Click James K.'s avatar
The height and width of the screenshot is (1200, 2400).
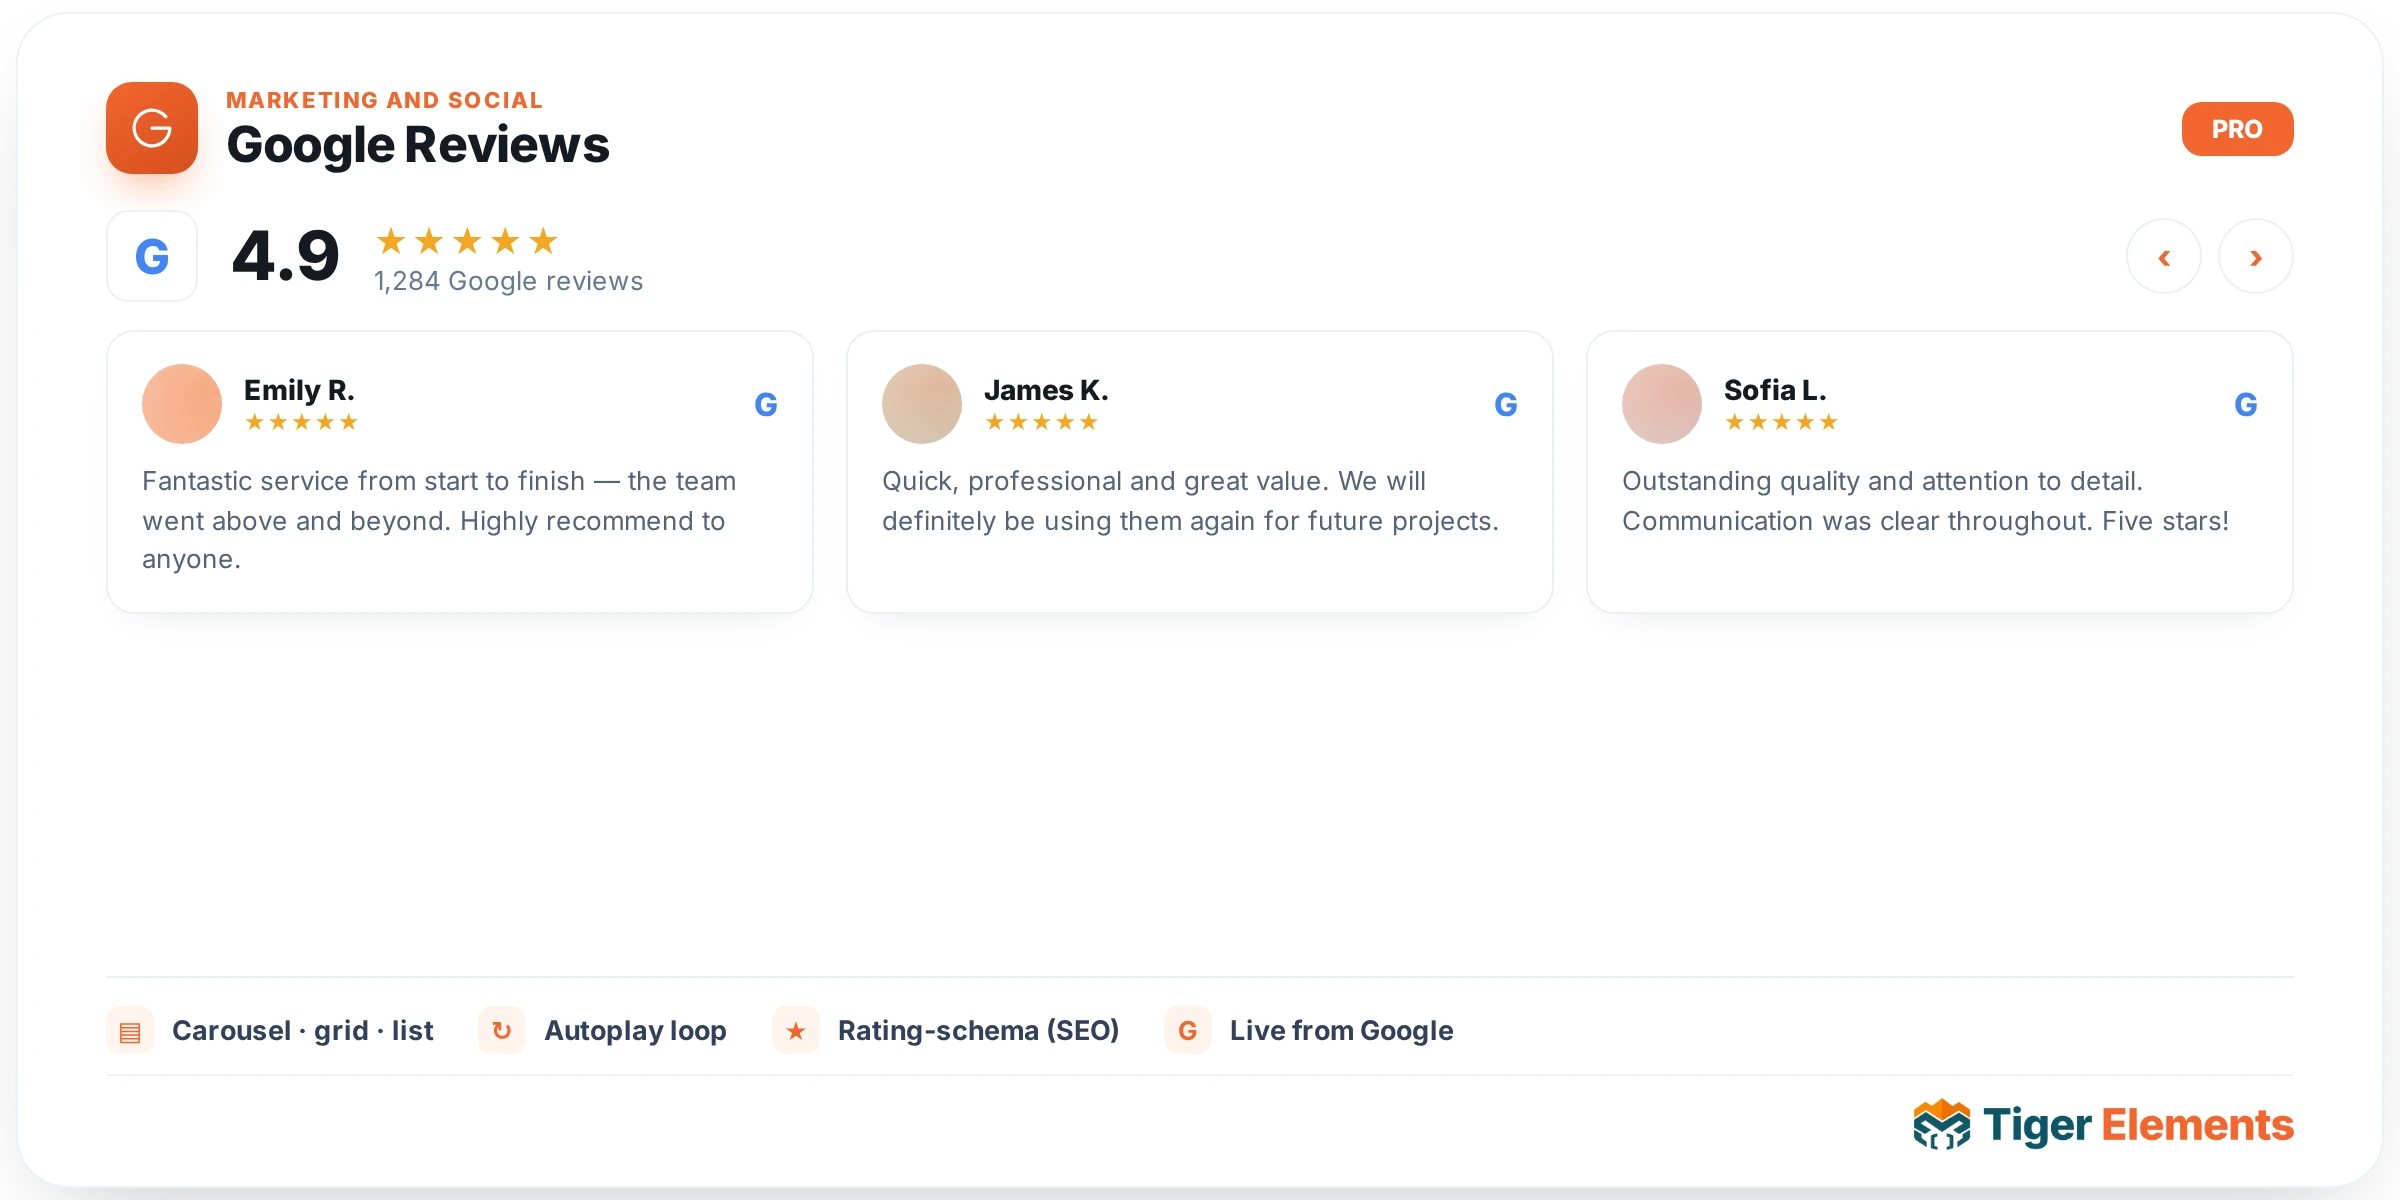point(922,404)
